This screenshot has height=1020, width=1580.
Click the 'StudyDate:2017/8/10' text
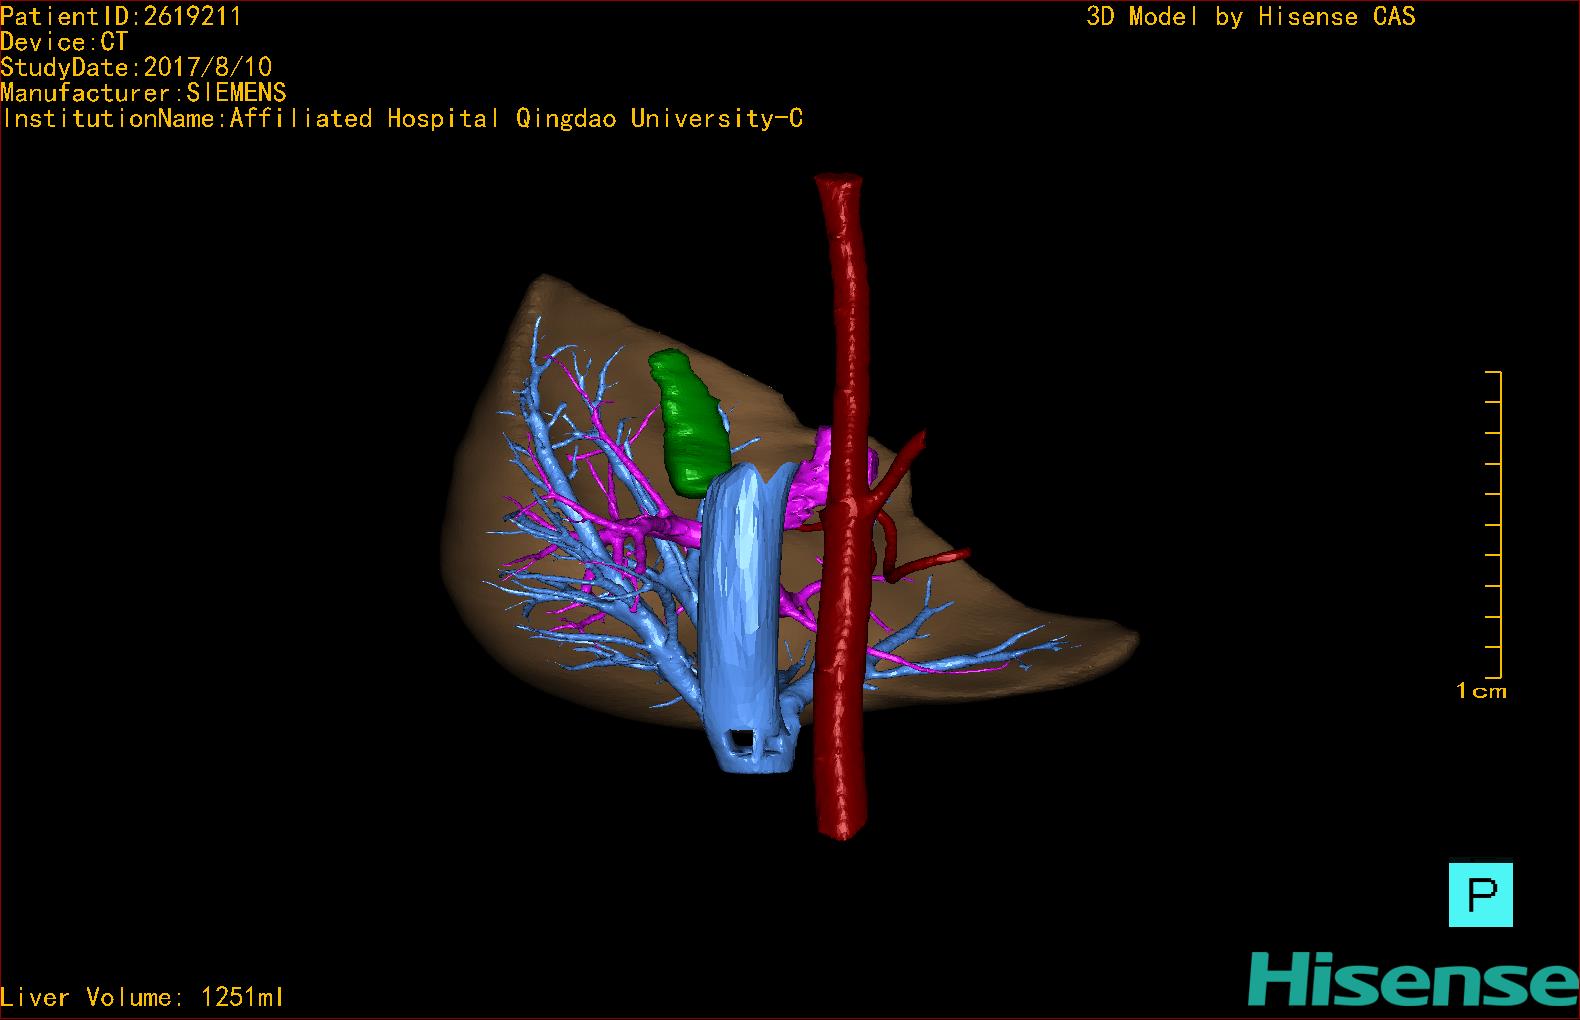coord(136,67)
